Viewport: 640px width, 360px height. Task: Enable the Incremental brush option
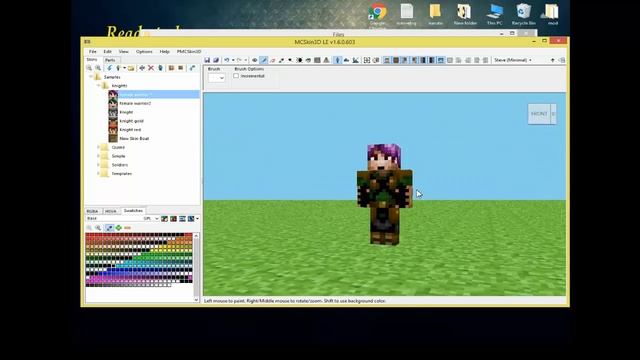236,76
